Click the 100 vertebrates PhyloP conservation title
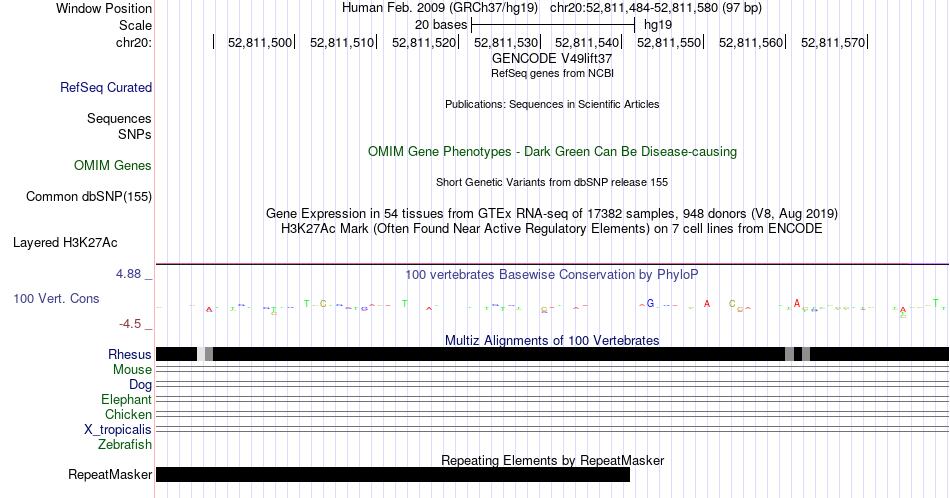The height and width of the screenshot is (498, 950). 552,274
